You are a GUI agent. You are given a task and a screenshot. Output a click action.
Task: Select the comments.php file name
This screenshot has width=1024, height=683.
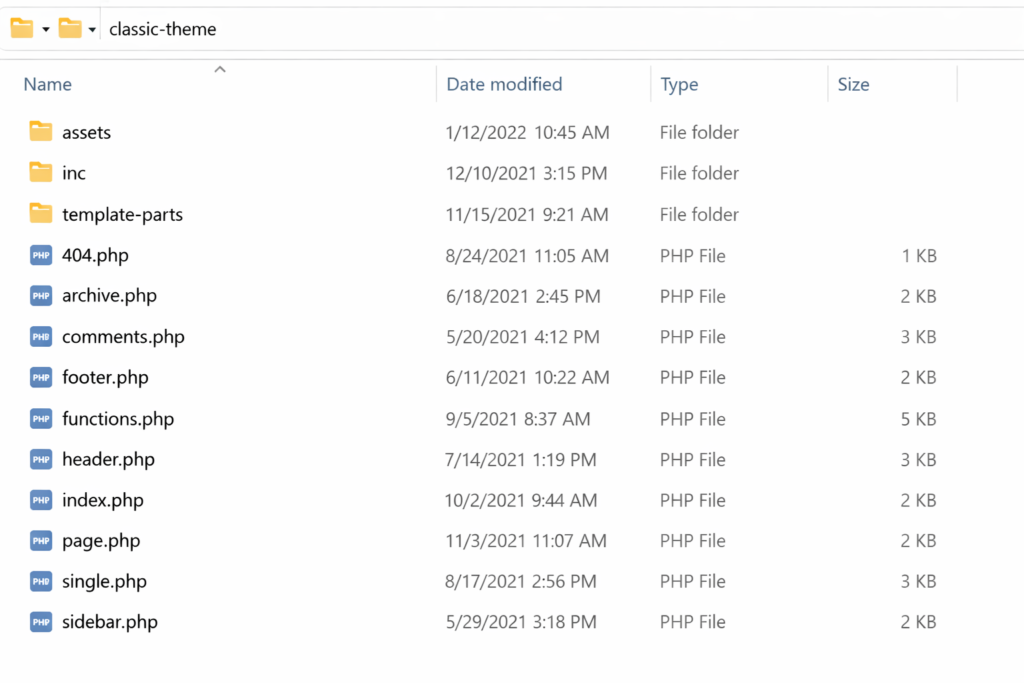click(123, 337)
